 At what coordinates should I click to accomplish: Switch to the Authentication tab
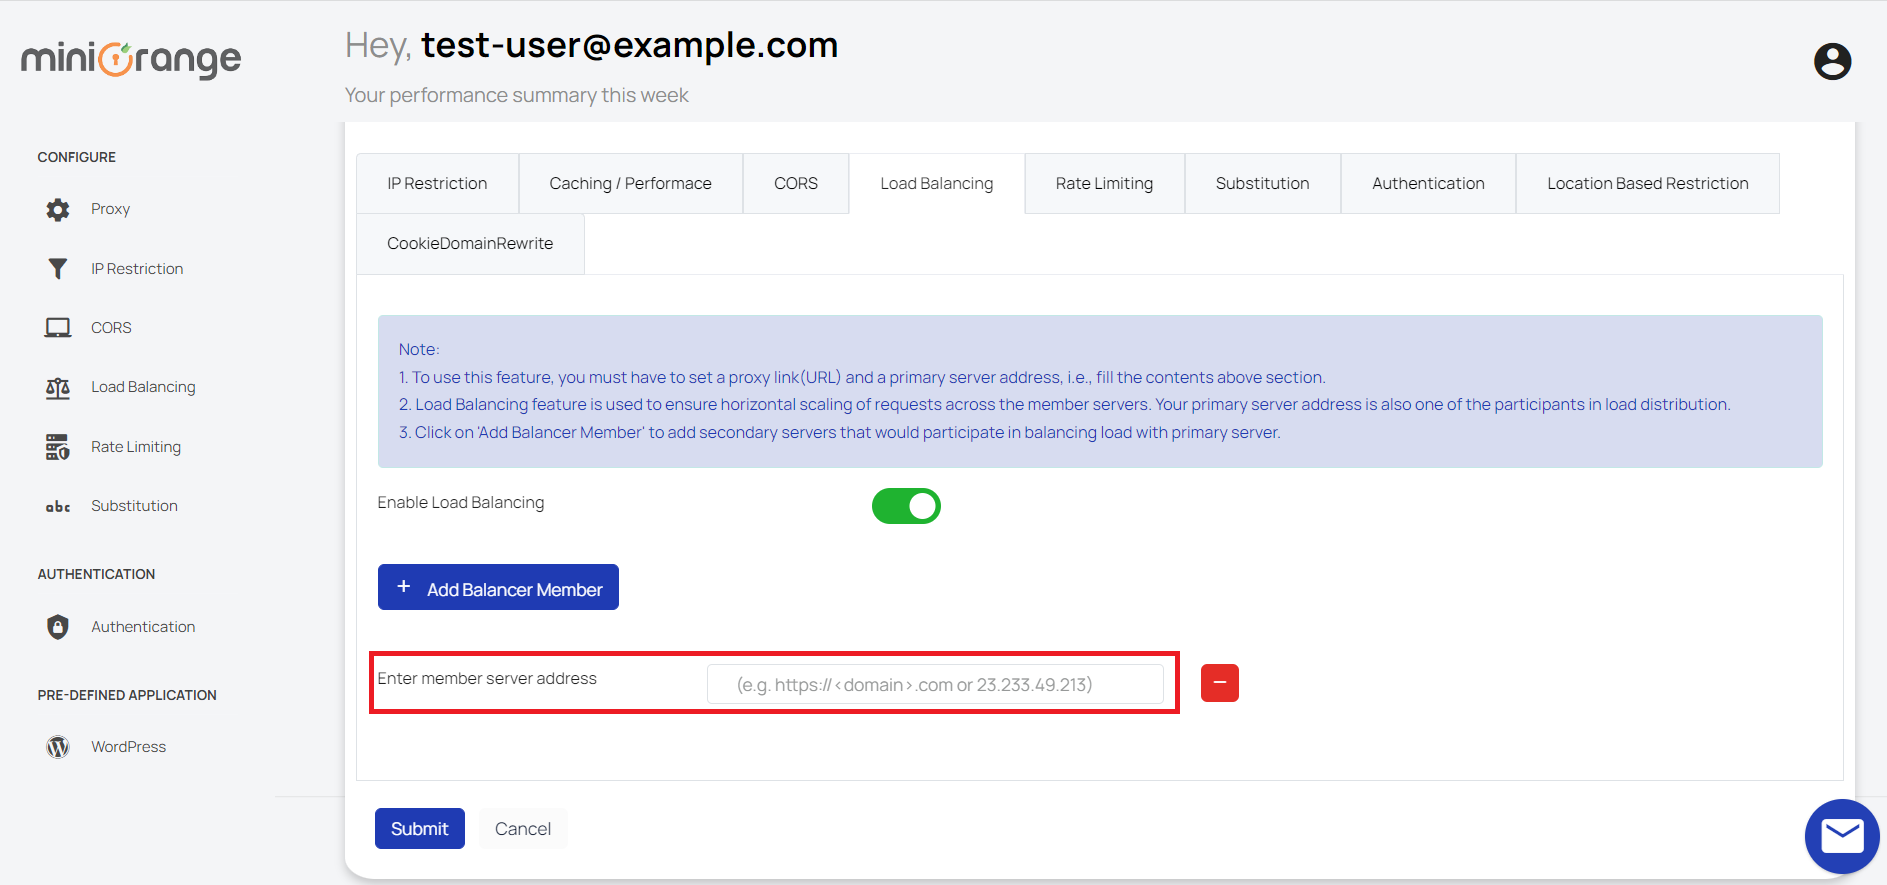[x=1429, y=183]
